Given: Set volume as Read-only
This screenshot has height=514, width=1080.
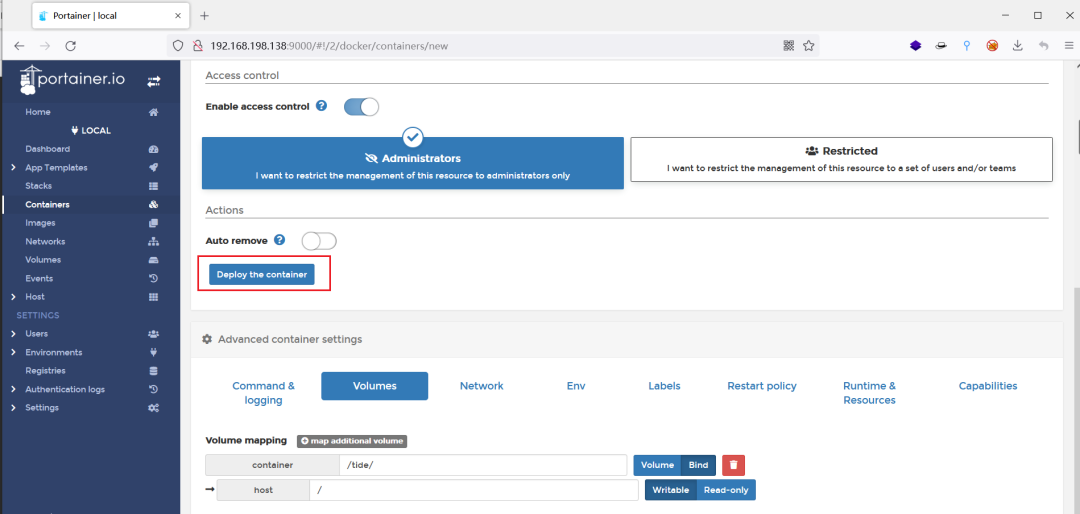Looking at the screenshot, I should pos(726,490).
